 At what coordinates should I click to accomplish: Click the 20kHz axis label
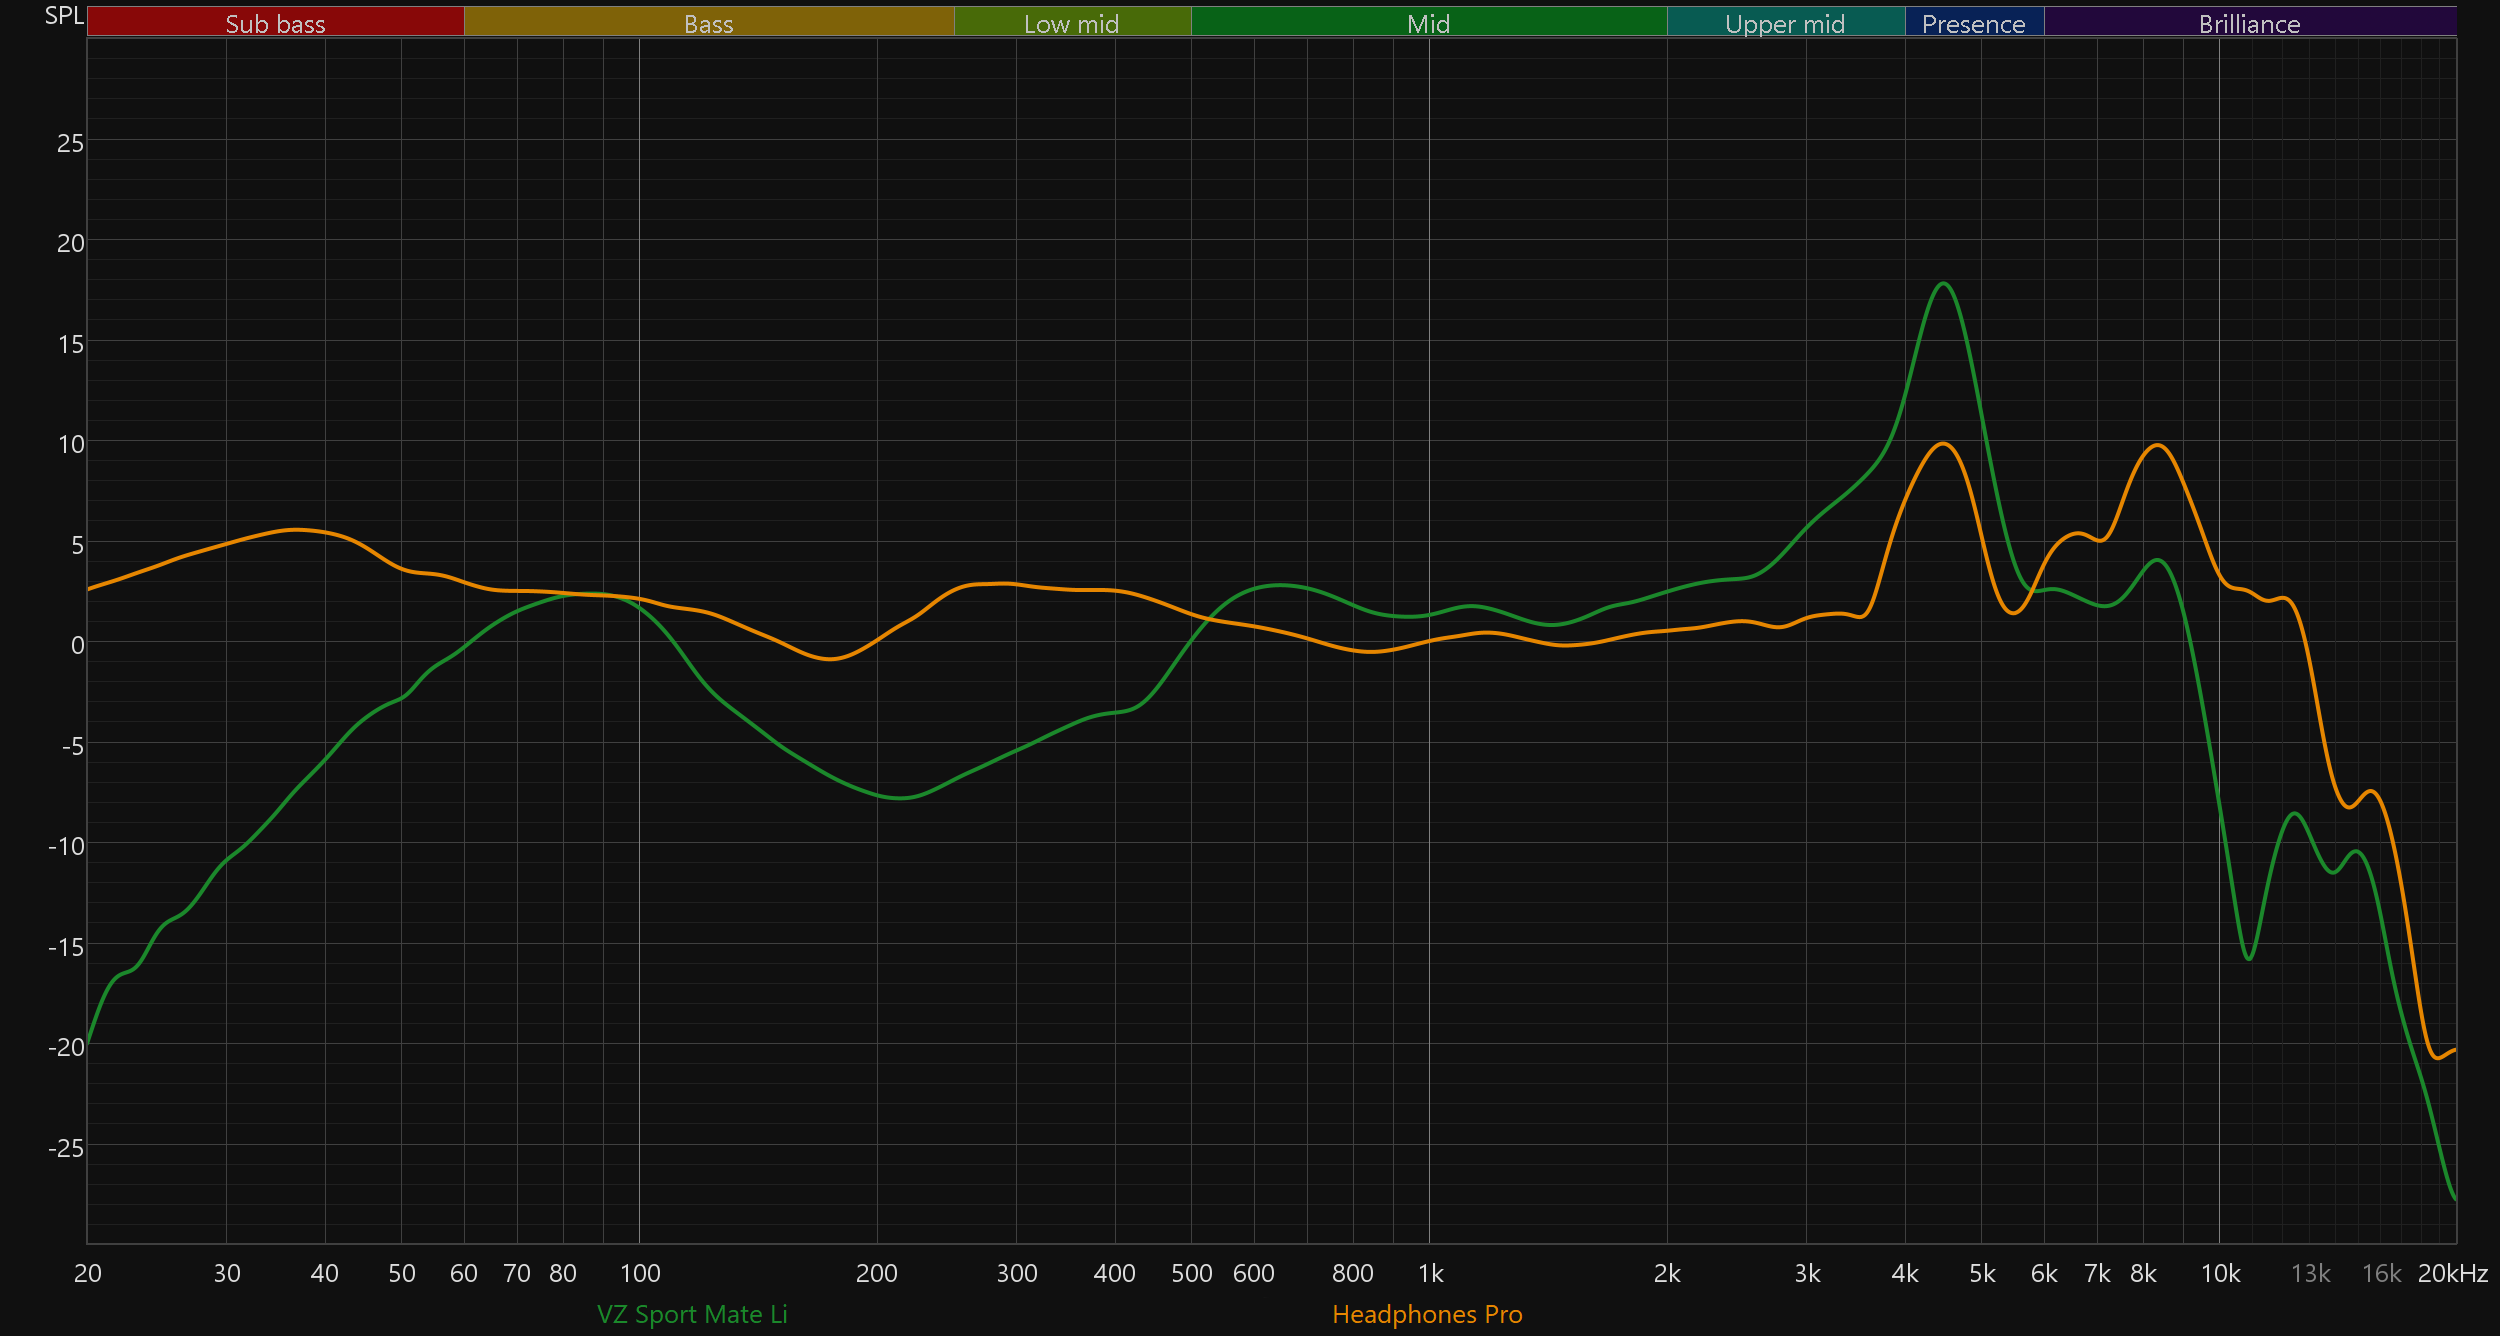[2452, 1273]
